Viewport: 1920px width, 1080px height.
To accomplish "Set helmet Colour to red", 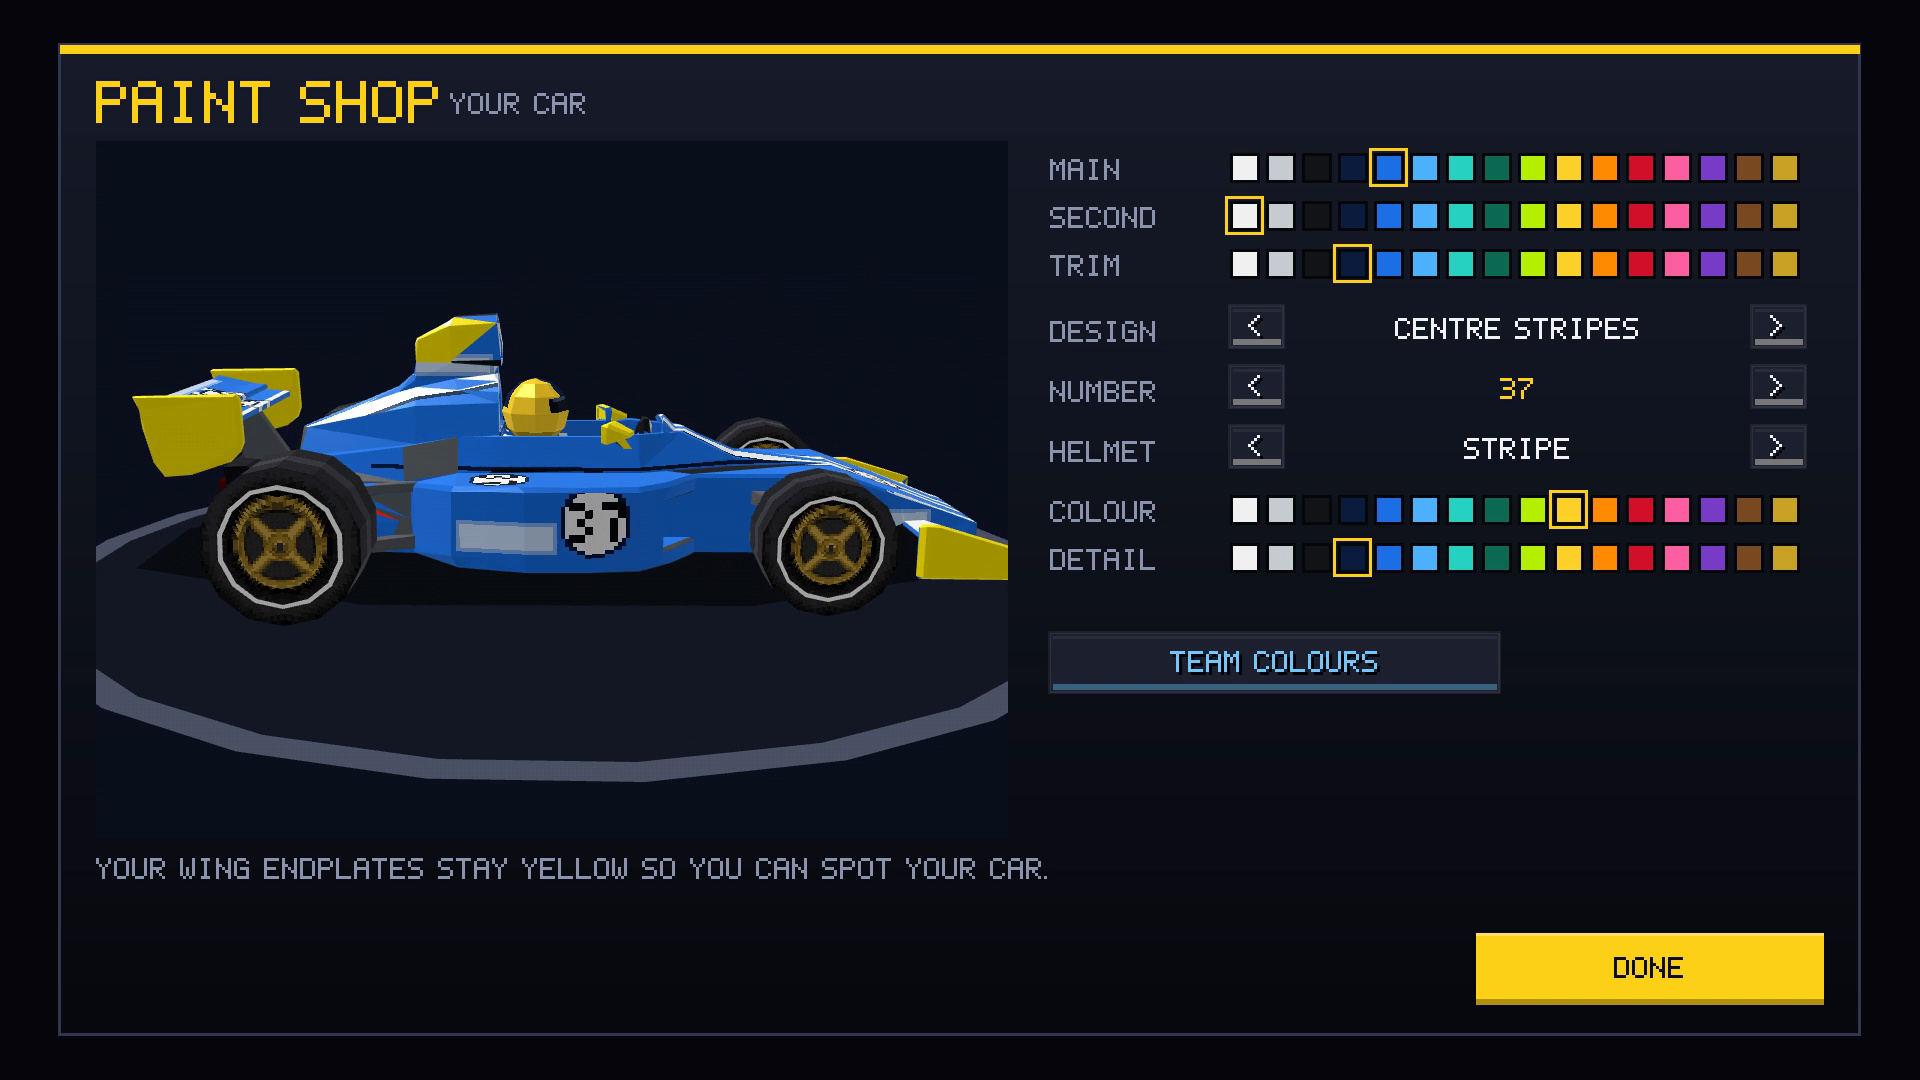I will click(1641, 510).
